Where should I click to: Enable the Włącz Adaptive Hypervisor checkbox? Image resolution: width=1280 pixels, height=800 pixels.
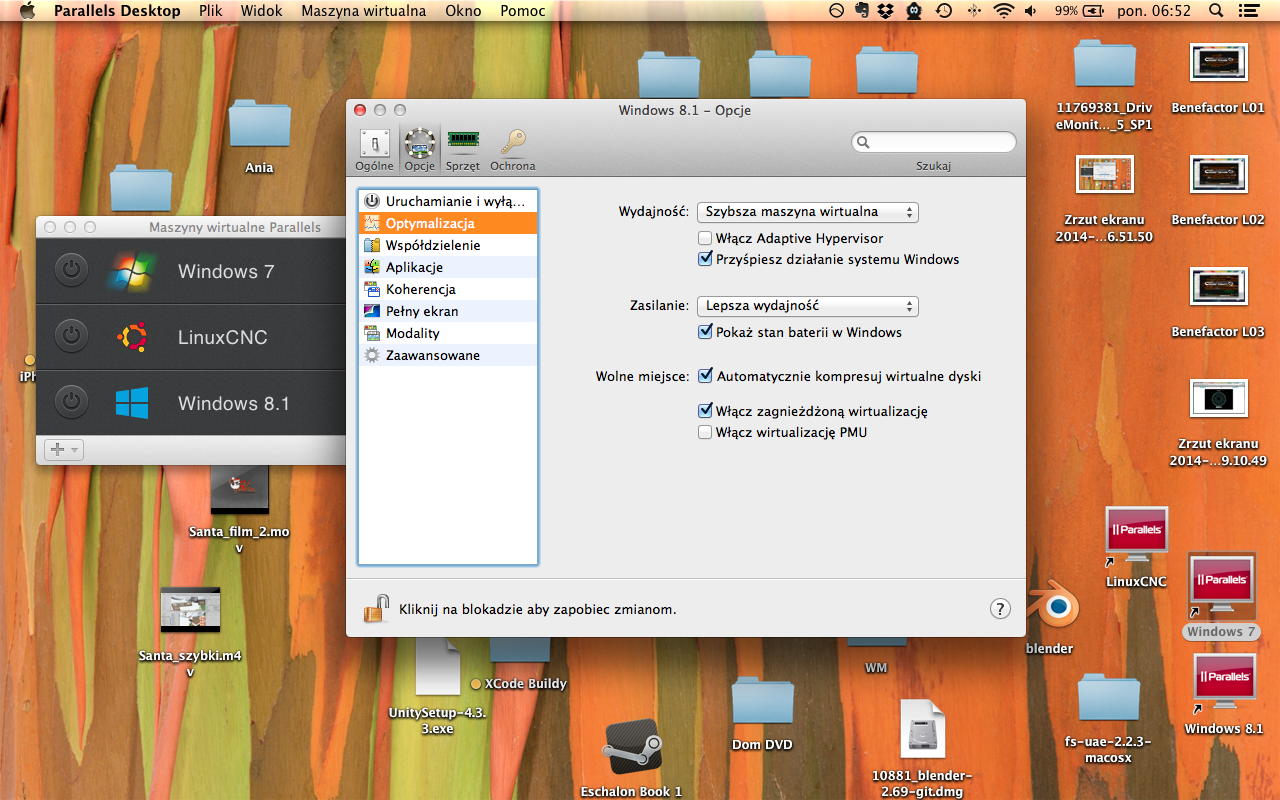(705, 238)
